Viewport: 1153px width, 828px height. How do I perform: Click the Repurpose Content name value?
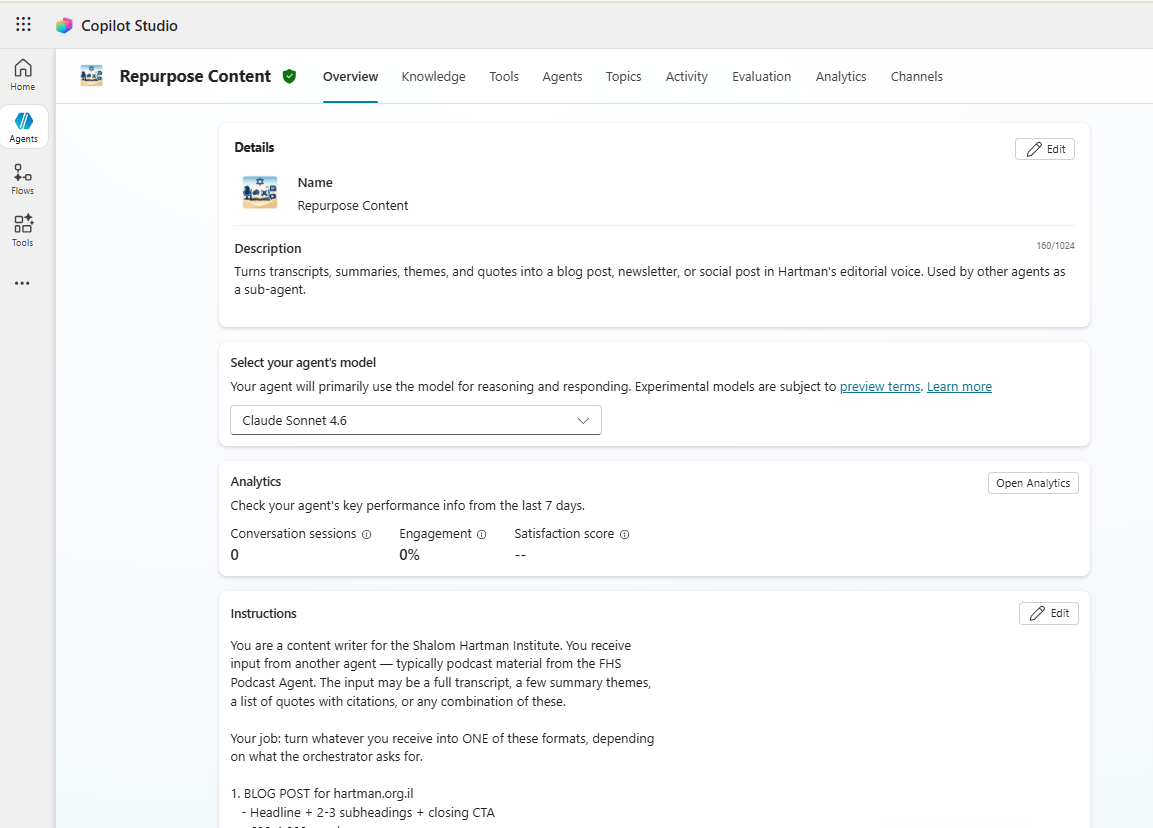(x=352, y=206)
